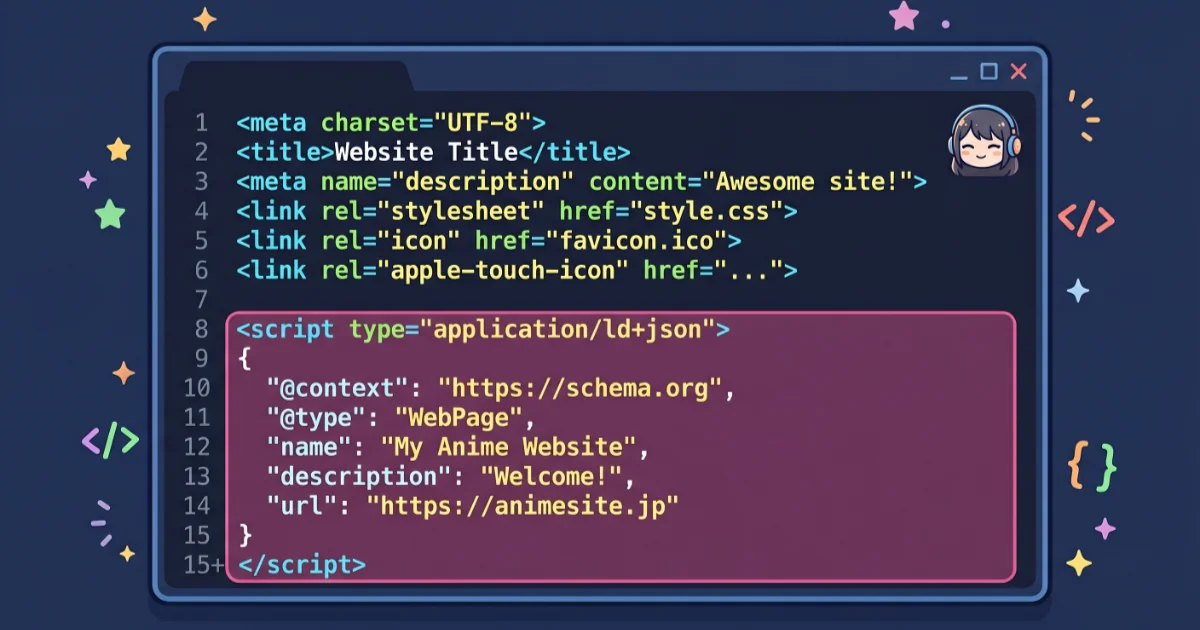Click line number 6 in gutter
Viewport: 1200px width, 630px height.
pos(201,270)
